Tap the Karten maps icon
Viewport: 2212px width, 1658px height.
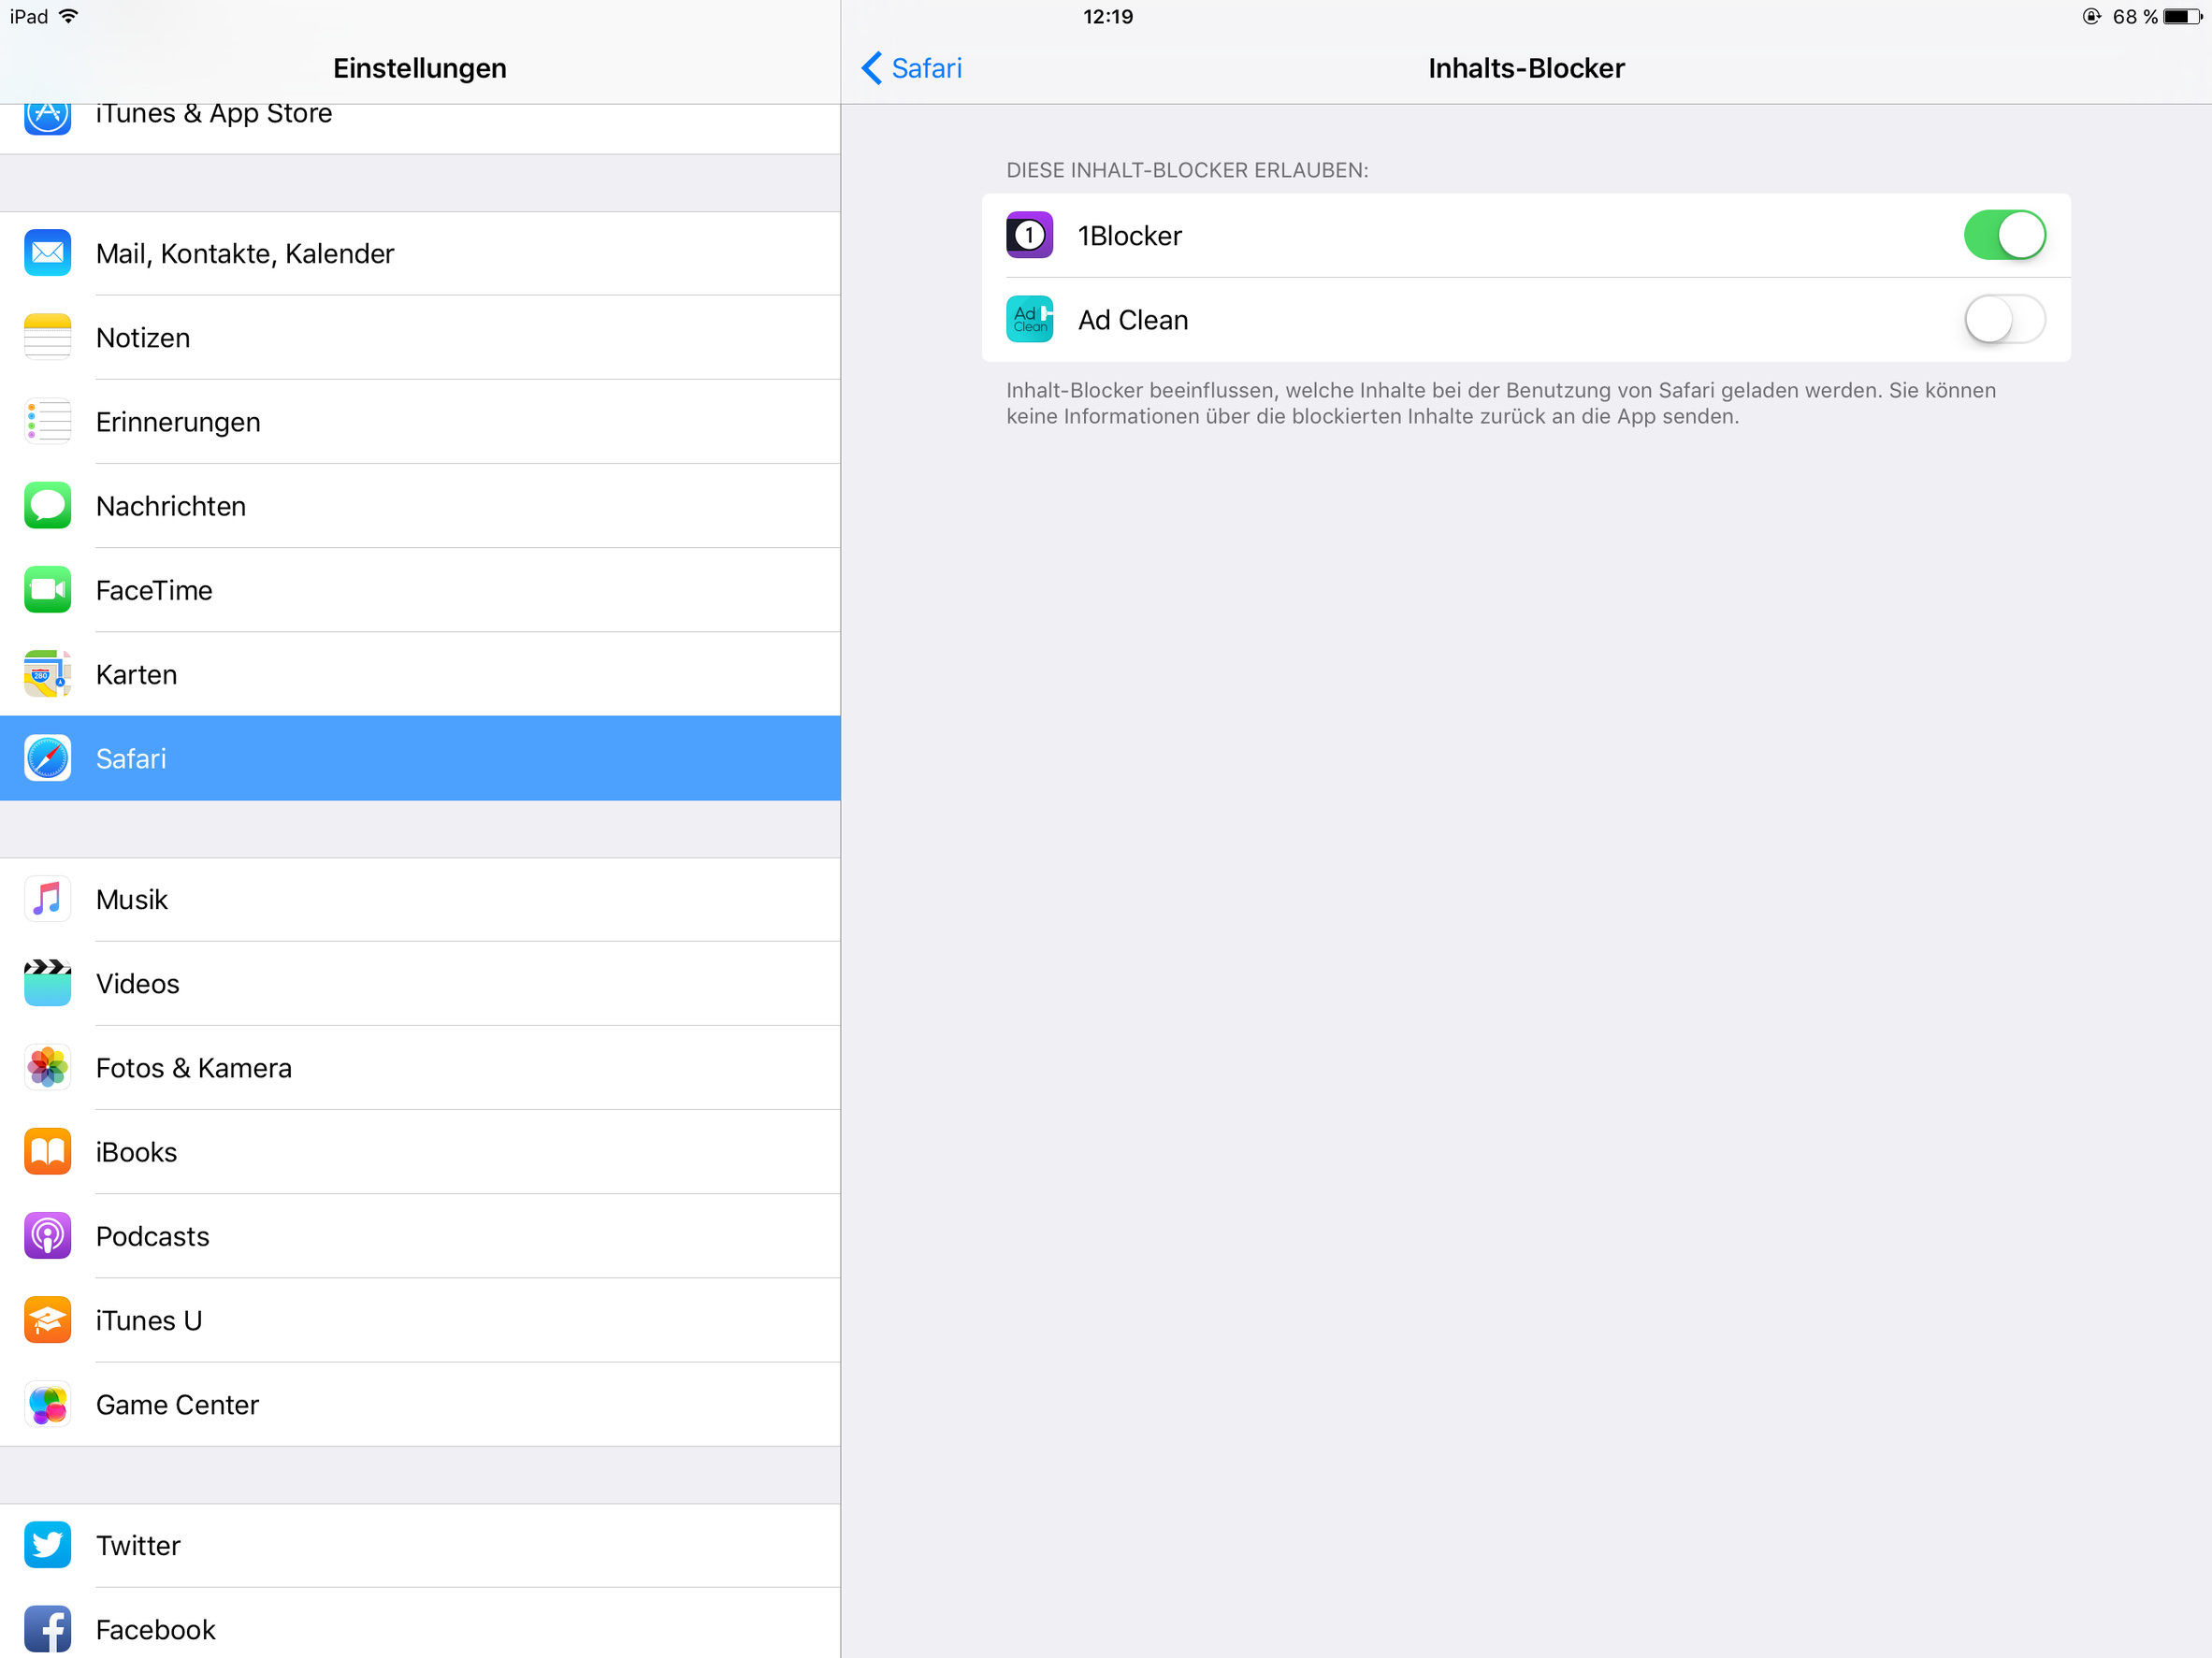(x=47, y=674)
